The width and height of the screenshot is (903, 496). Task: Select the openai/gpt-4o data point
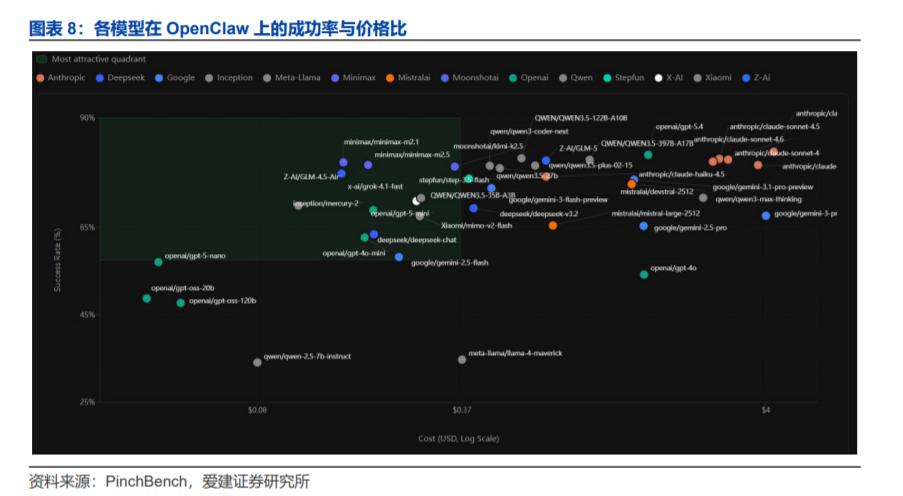coord(644,275)
